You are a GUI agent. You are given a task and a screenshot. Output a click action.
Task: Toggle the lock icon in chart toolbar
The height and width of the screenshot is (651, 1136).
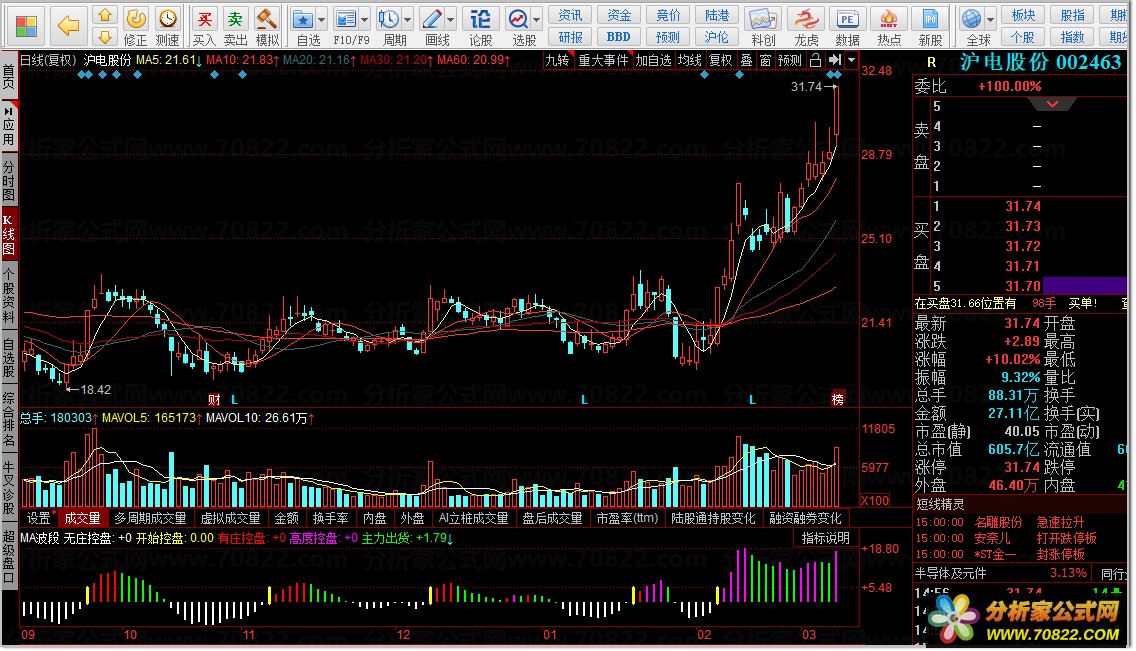pos(815,60)
